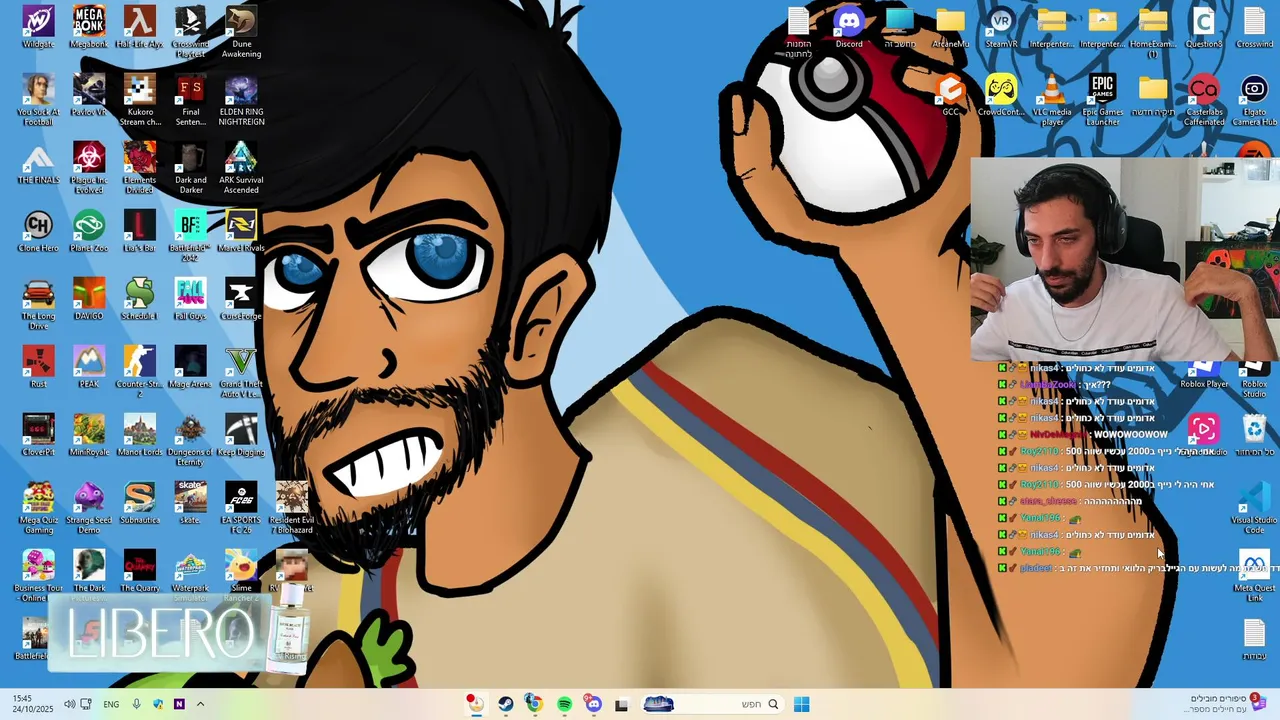Open the CurseForge desktop shortcut
The height and width of the screenshot is (720, 1280).
pyautogui.click(x=241, y=299)
